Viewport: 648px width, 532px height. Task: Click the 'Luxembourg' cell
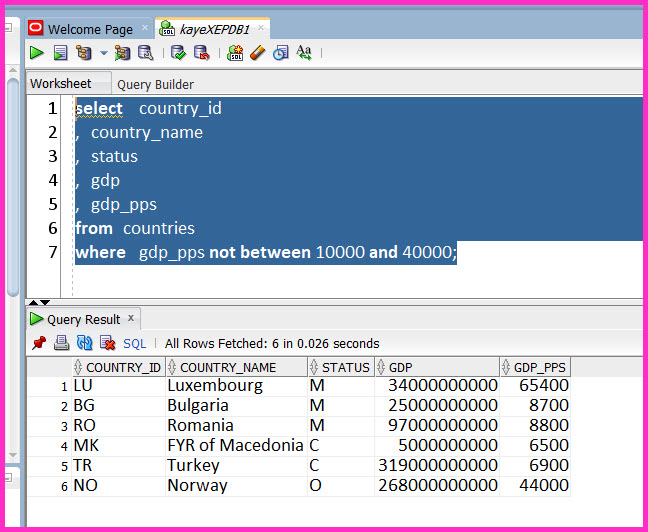pyautogui.click(x=236, y=386)
